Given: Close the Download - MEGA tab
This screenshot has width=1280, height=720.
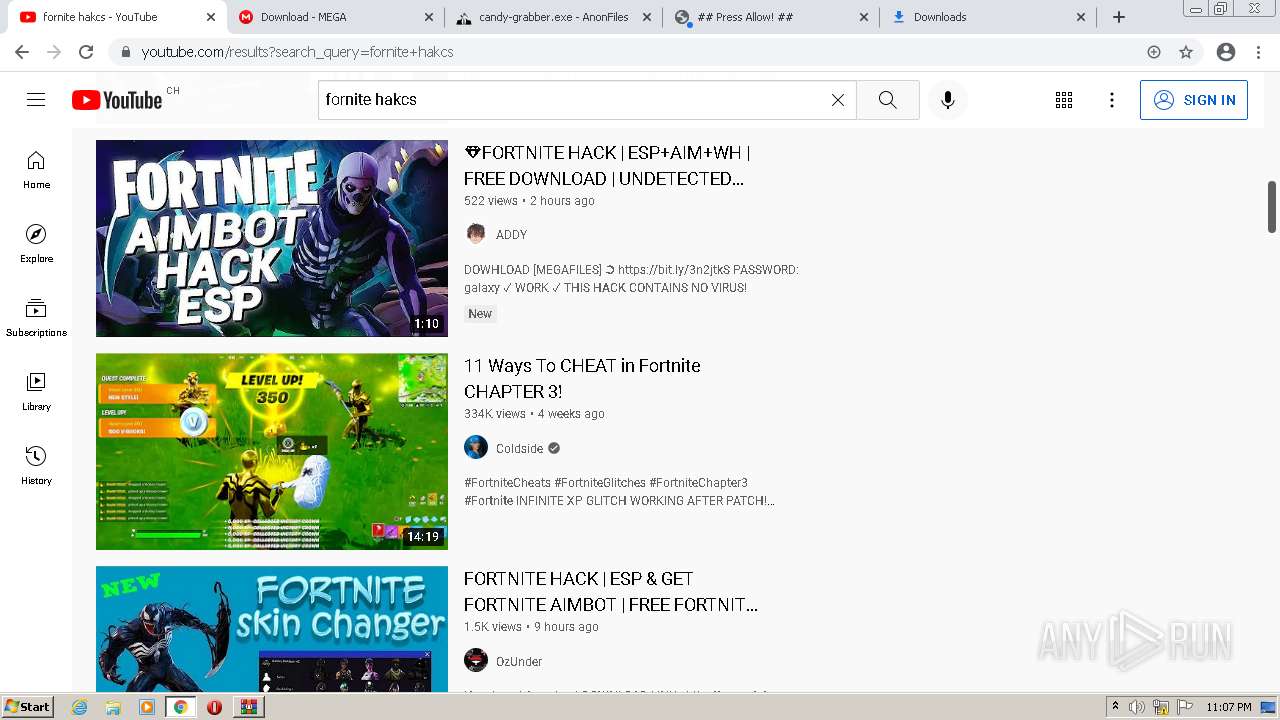Looking at the screenshot, I should point(428,17).
